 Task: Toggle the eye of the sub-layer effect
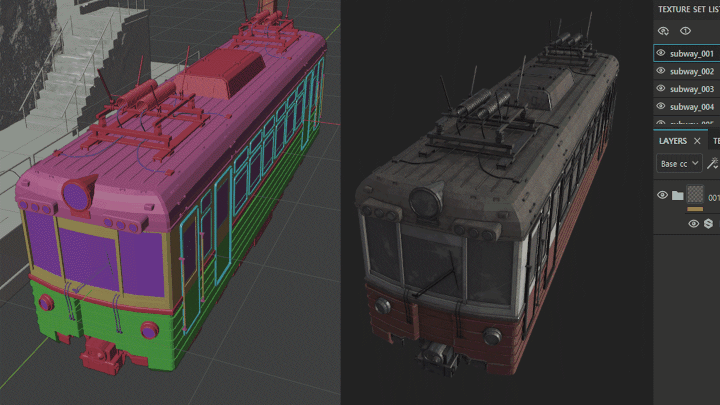(694, 224)
